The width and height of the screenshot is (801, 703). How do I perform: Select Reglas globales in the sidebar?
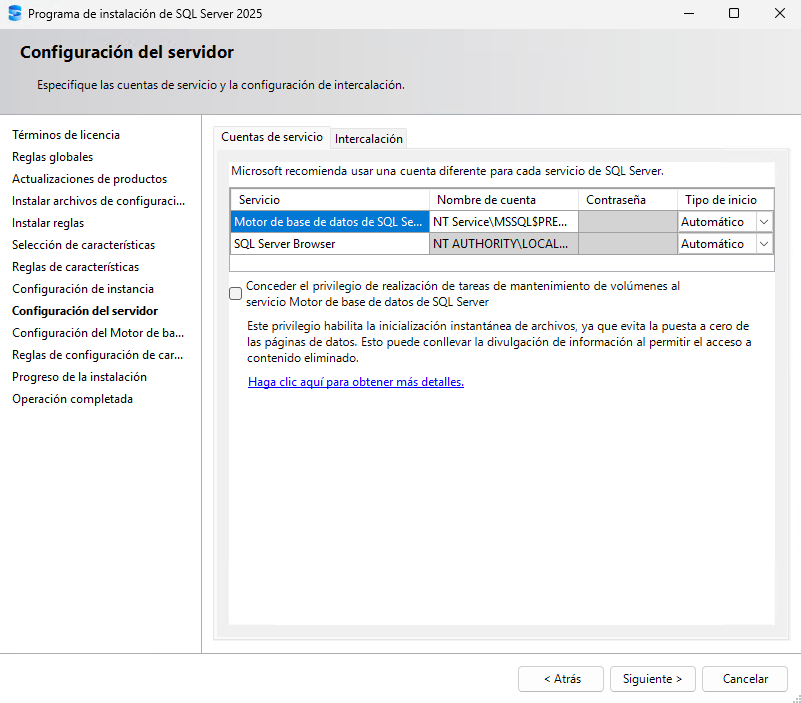[x=53, y=157]
